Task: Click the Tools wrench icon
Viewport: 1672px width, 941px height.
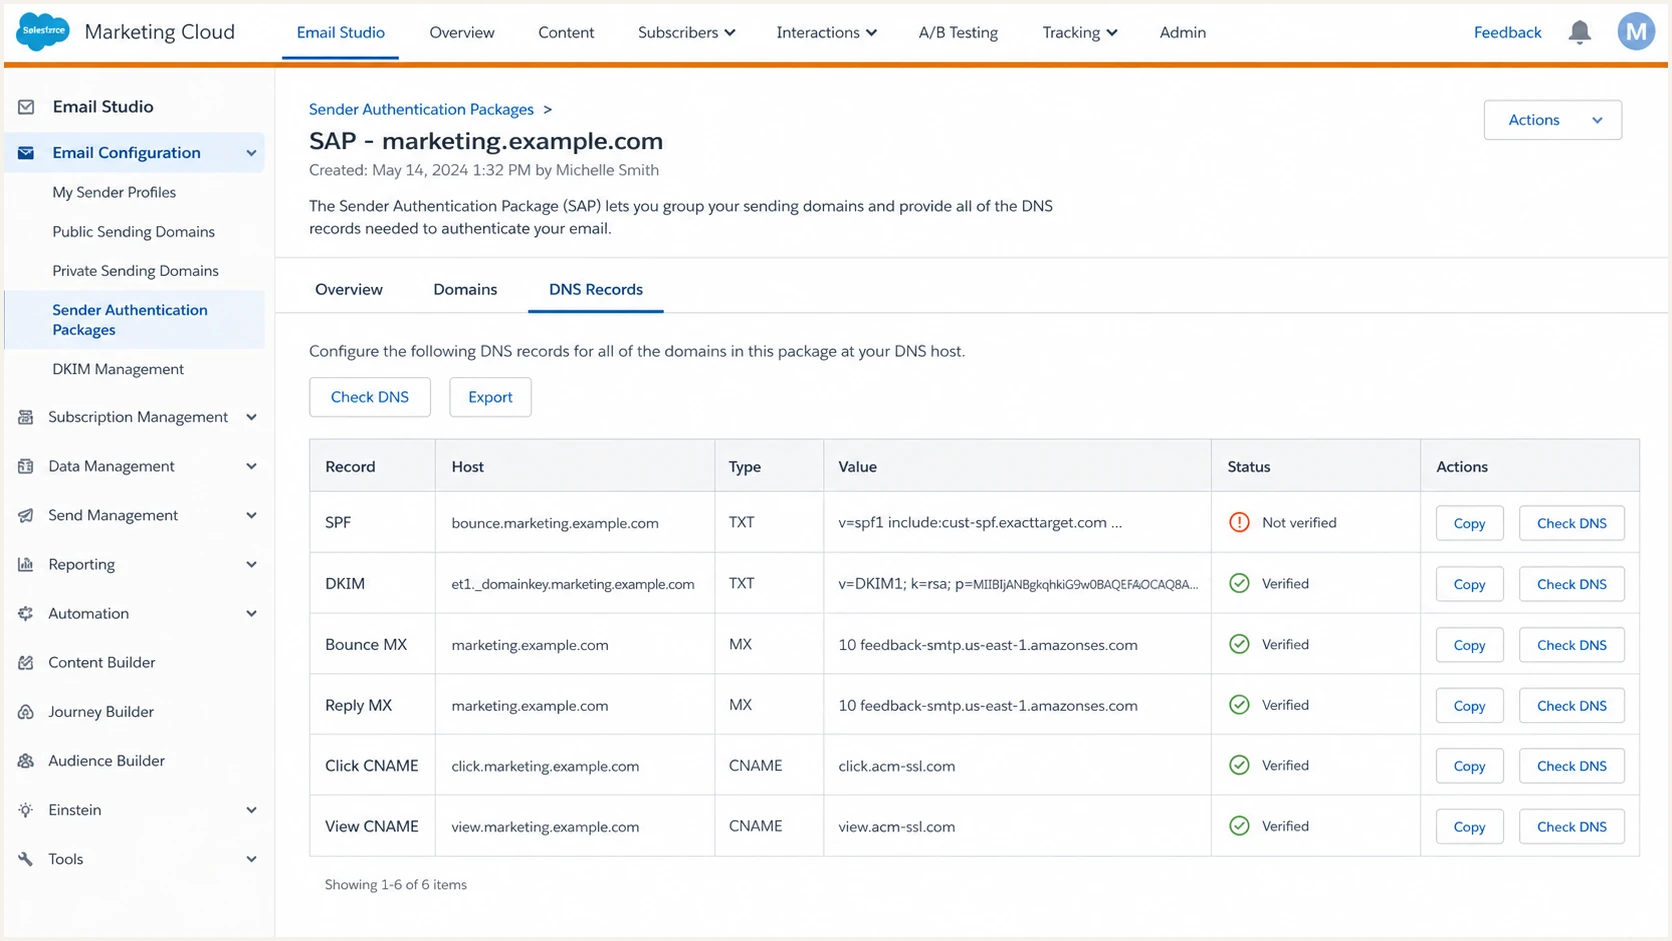Action: click(26, 859)
